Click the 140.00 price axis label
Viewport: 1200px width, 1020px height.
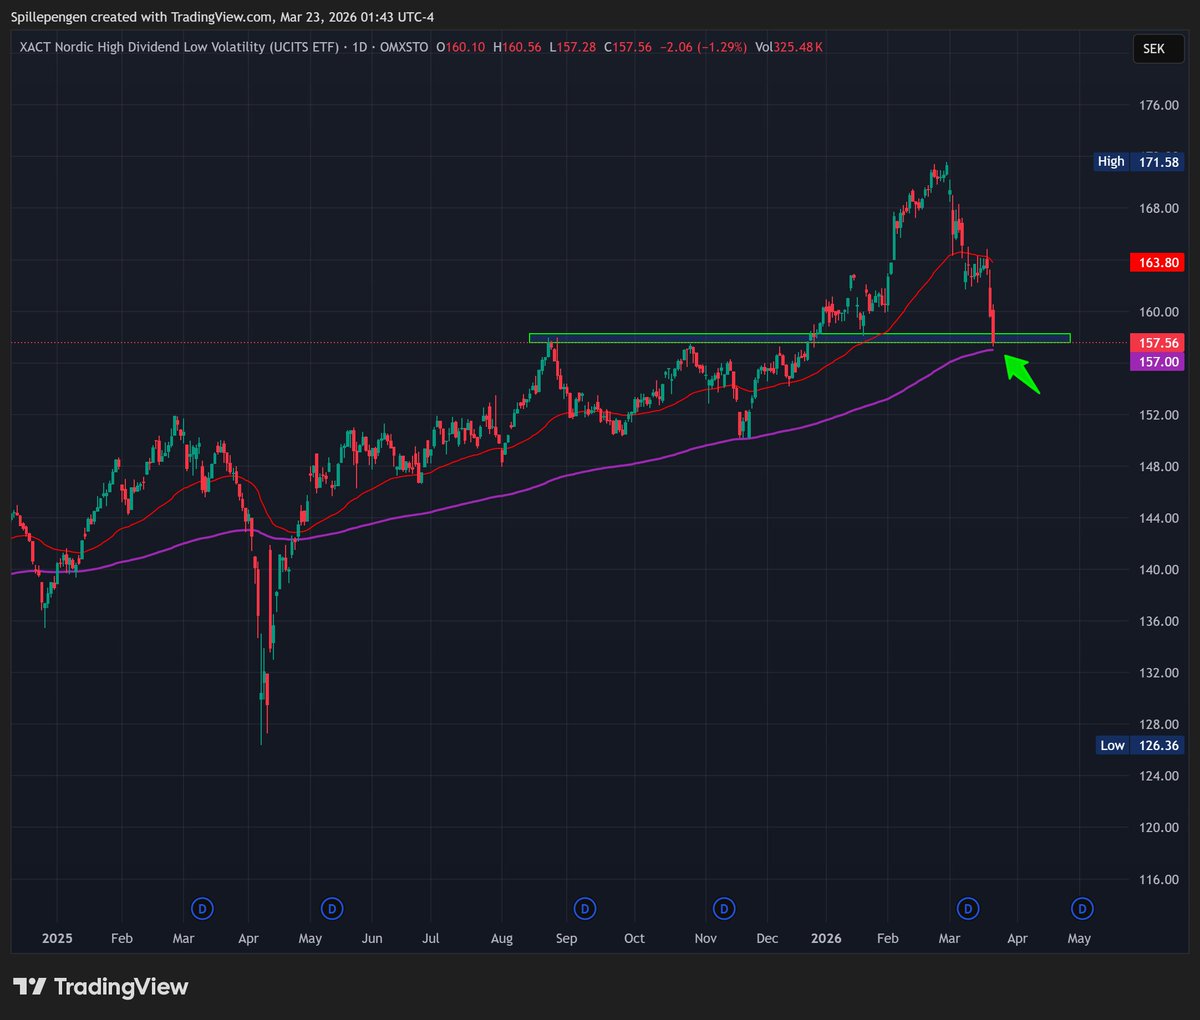click(1158, 570)
